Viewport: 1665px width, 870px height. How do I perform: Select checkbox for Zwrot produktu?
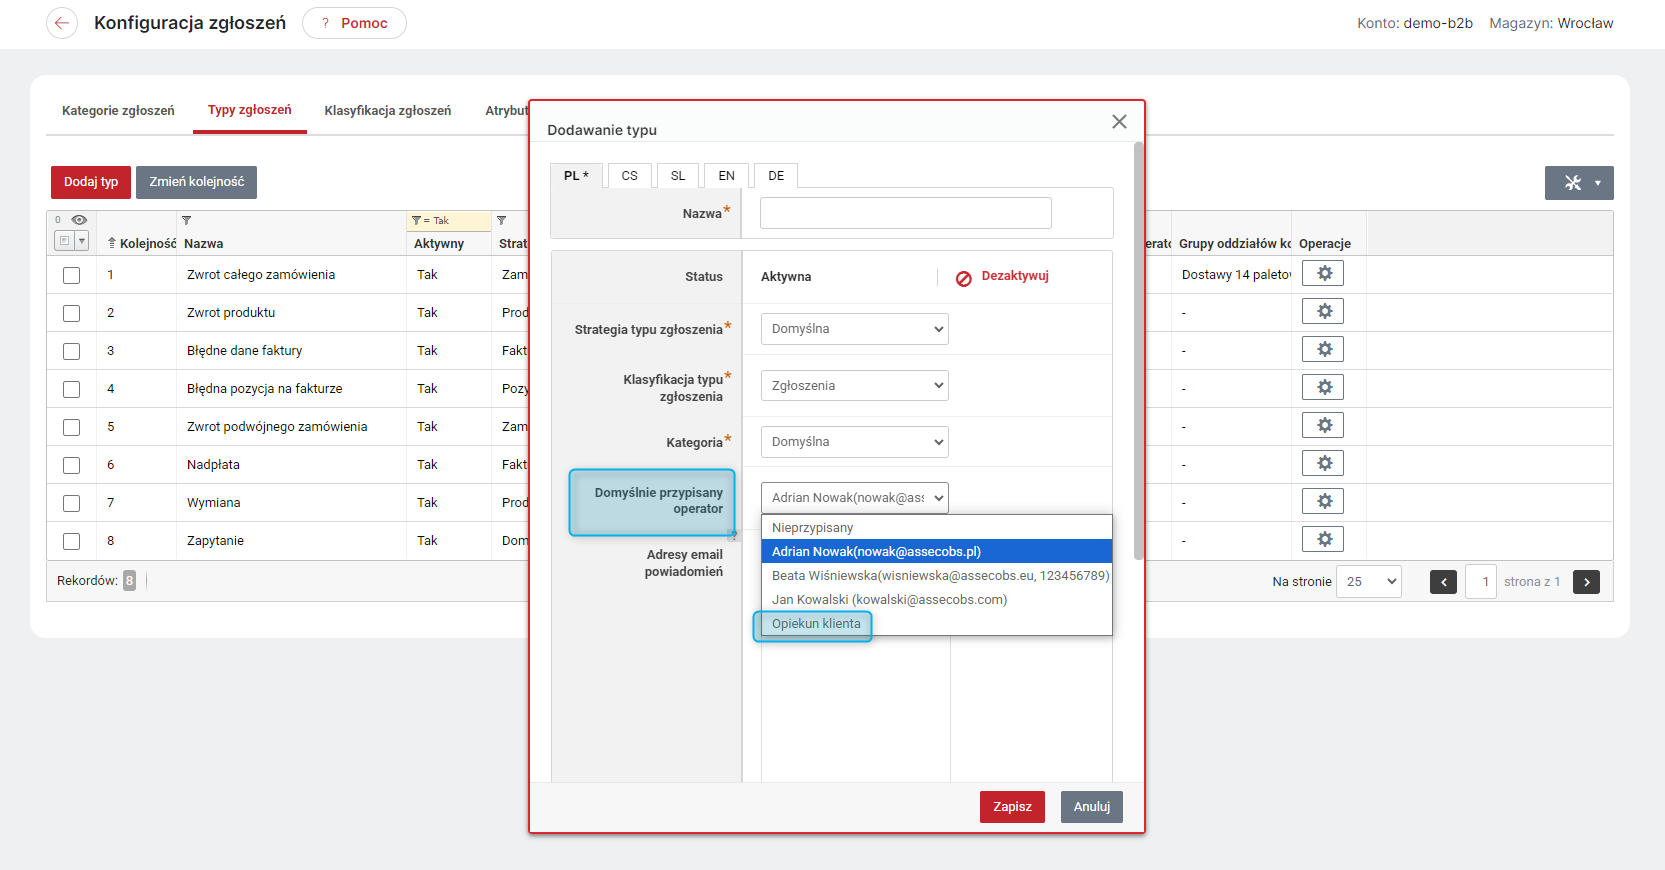pos(71,313)
